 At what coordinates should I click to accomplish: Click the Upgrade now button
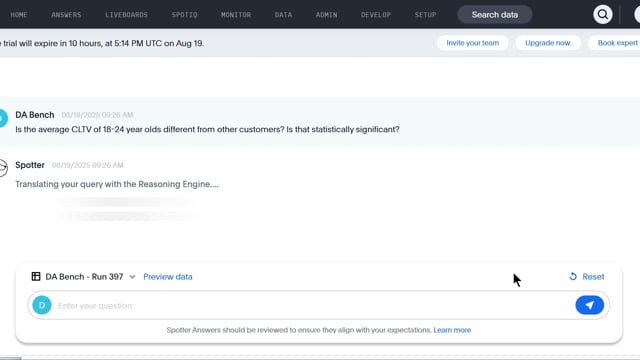click(548, 43)
